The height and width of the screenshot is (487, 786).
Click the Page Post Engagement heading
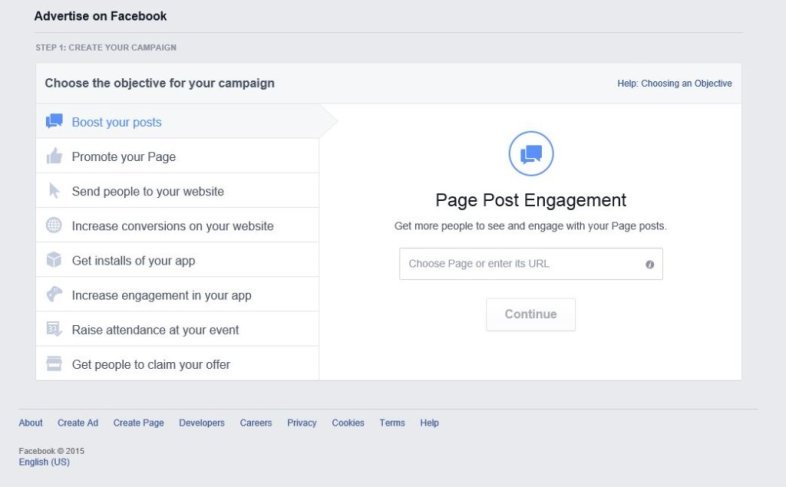(531, 200)
